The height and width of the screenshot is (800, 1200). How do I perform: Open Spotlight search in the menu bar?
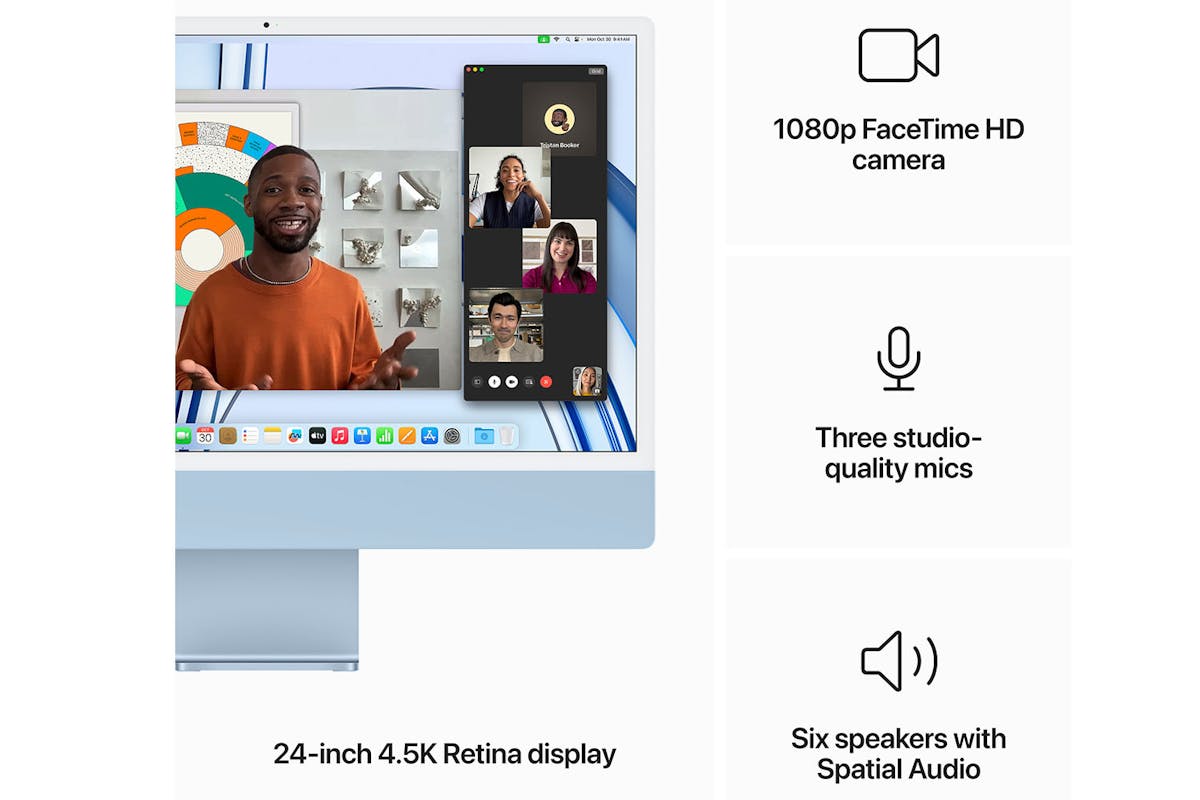[x=568, y=39]
